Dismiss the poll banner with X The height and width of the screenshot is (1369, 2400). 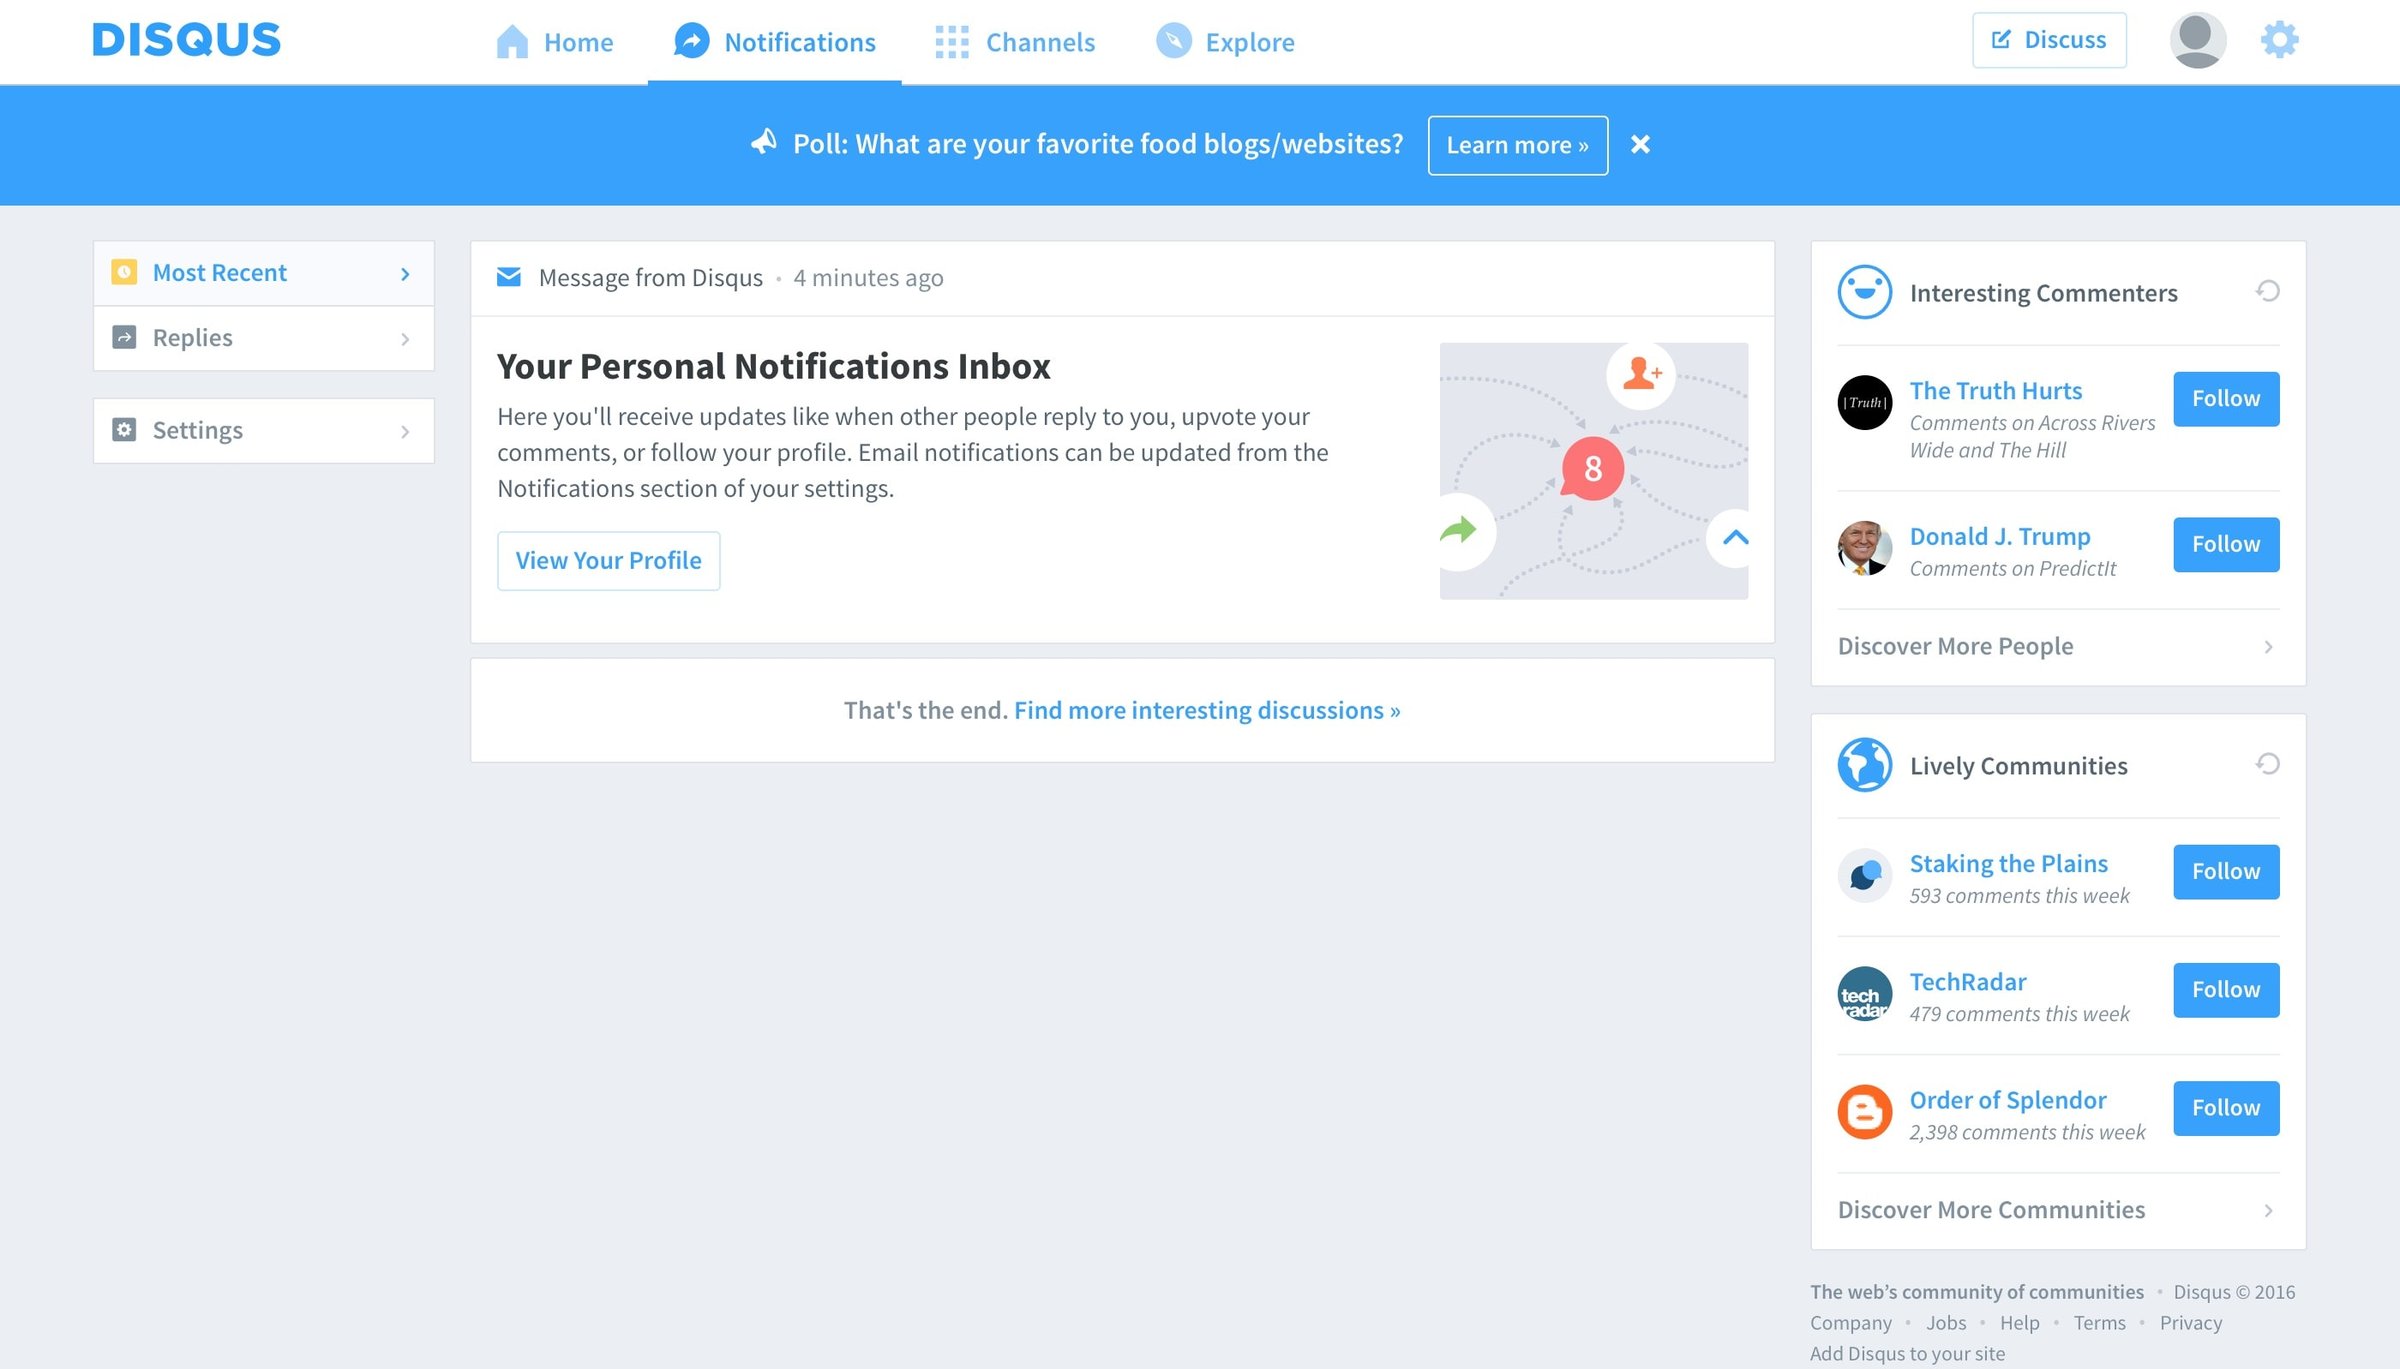(x=1640, y=144)
